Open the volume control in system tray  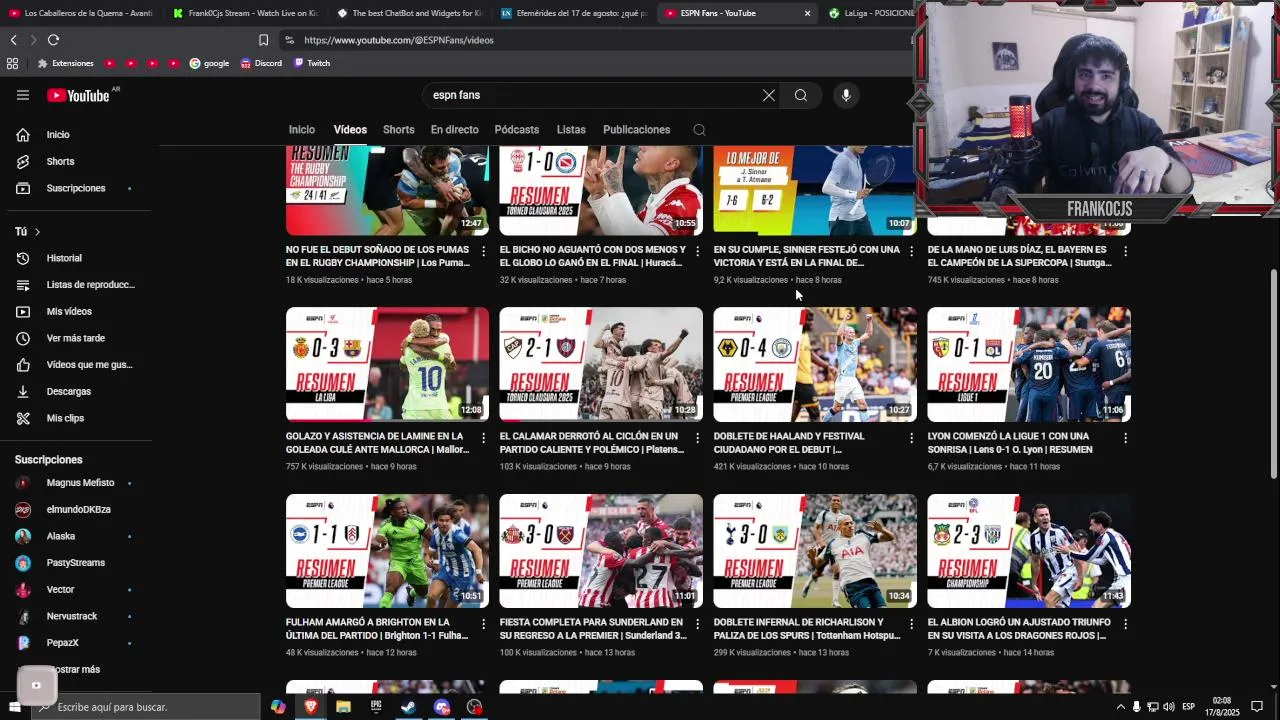1168,707
